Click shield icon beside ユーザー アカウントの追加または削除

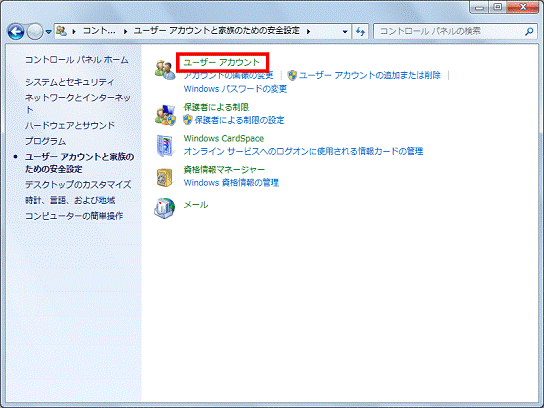pos(292,75)
